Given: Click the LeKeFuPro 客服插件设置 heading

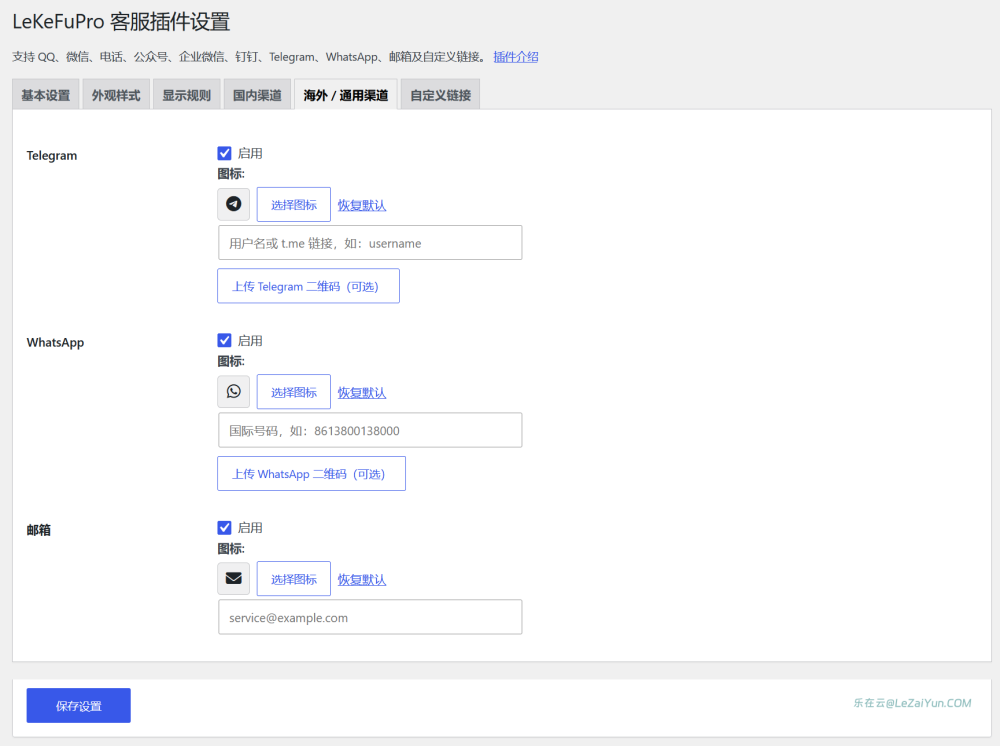Looking at the screenshot, I should pyautogui.click(x=121, y=22).
